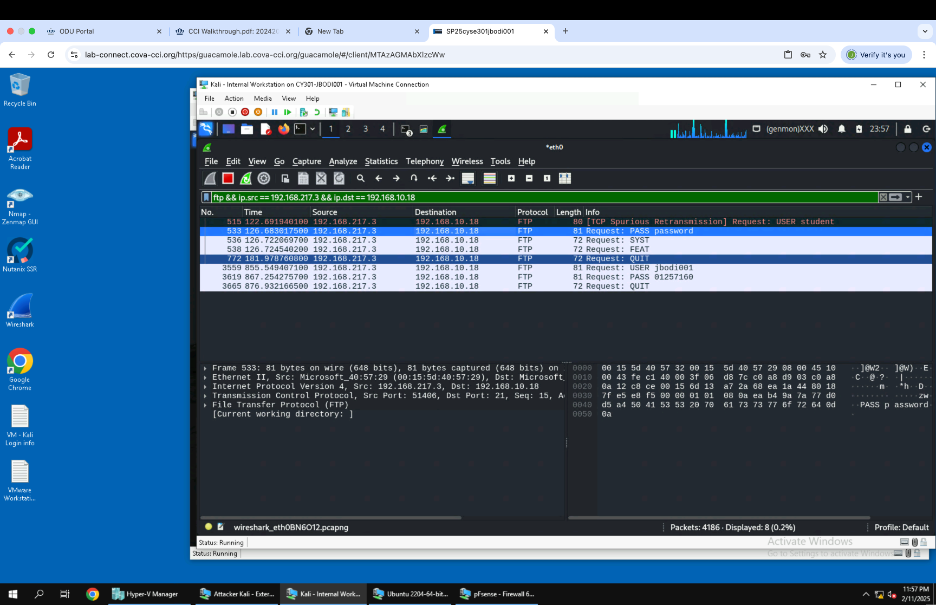The image size is (936, 606).
Task: Restart the current capture in Wireshark
Action: click(246, 178)
